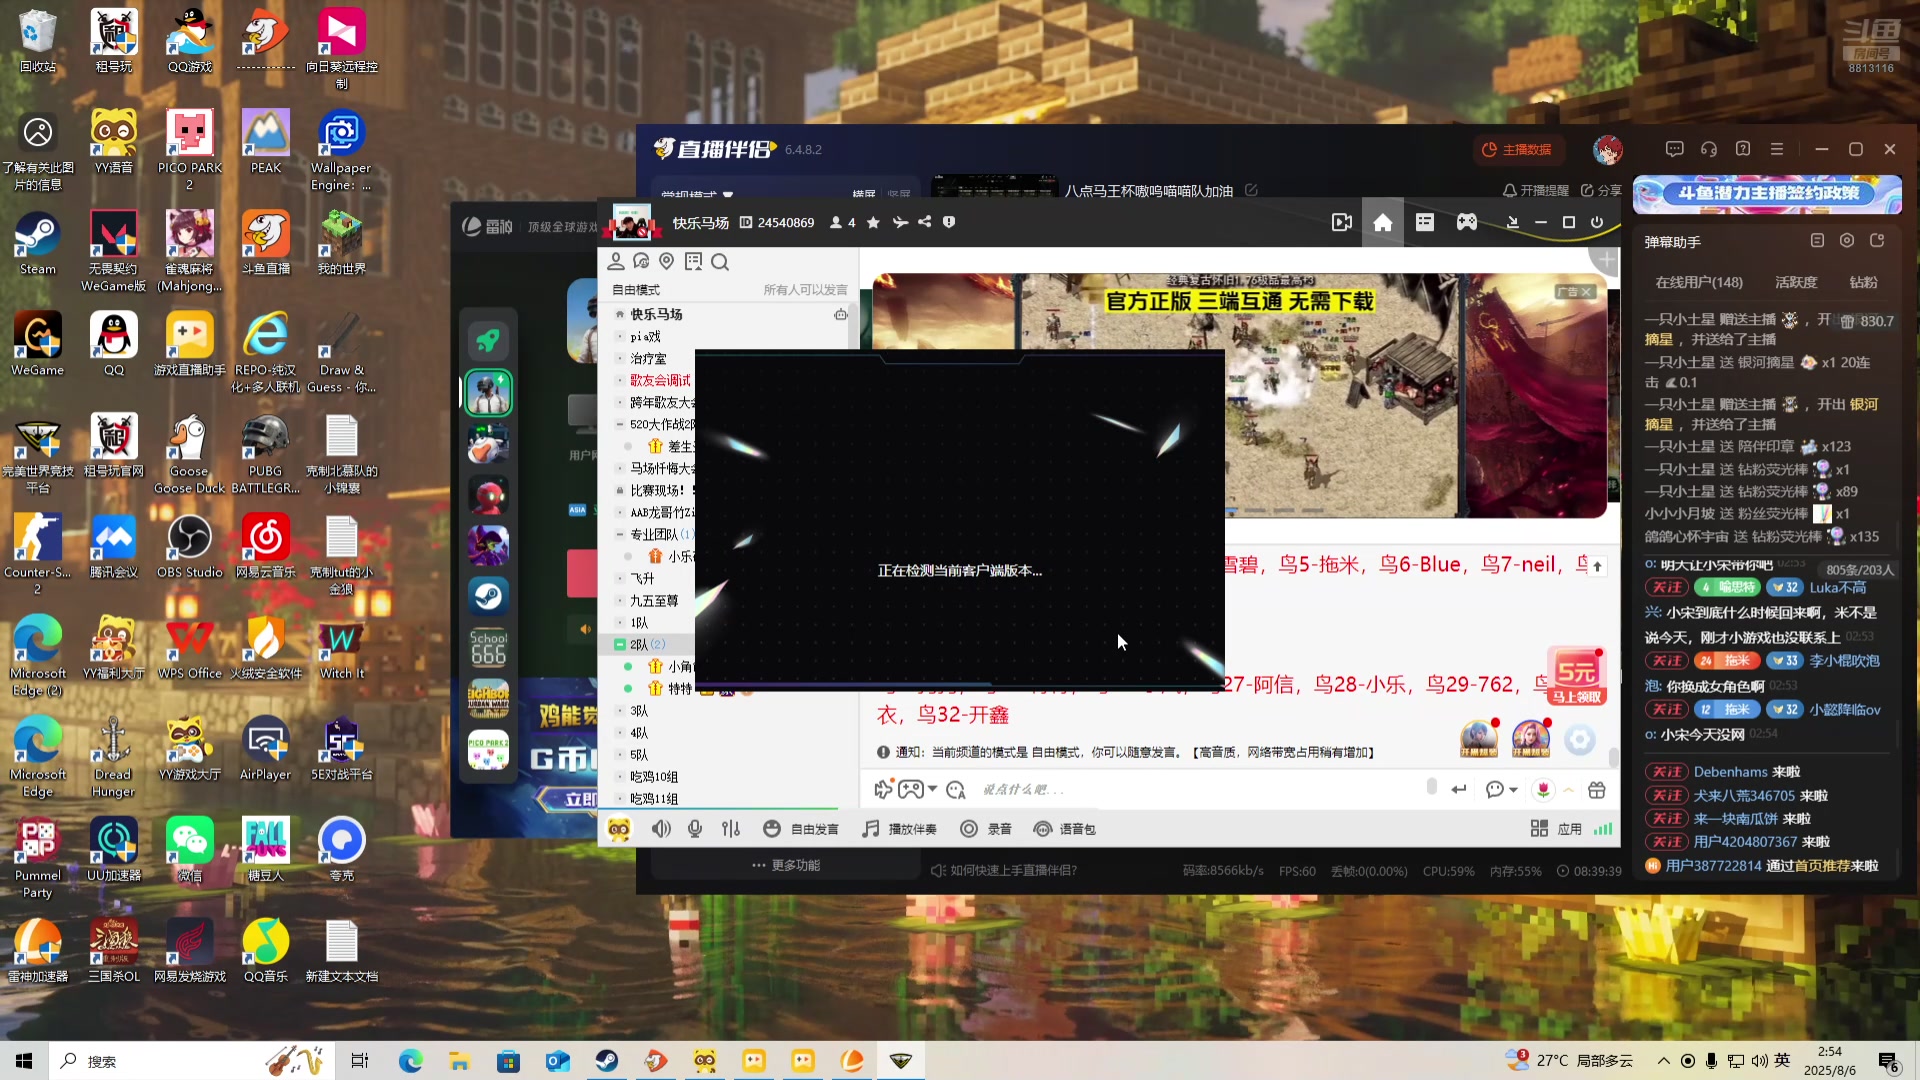Open 主播数据 streamer data

point(1517,149)
